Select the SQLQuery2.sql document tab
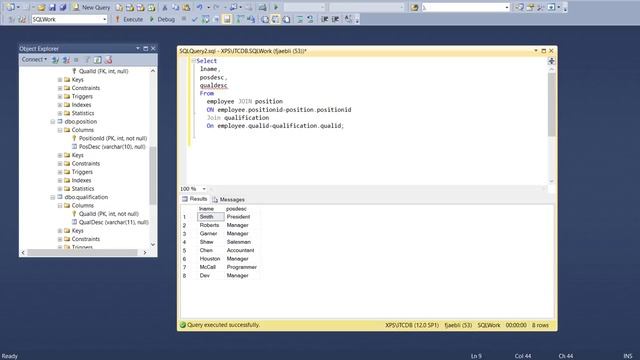 click(243, 51)
